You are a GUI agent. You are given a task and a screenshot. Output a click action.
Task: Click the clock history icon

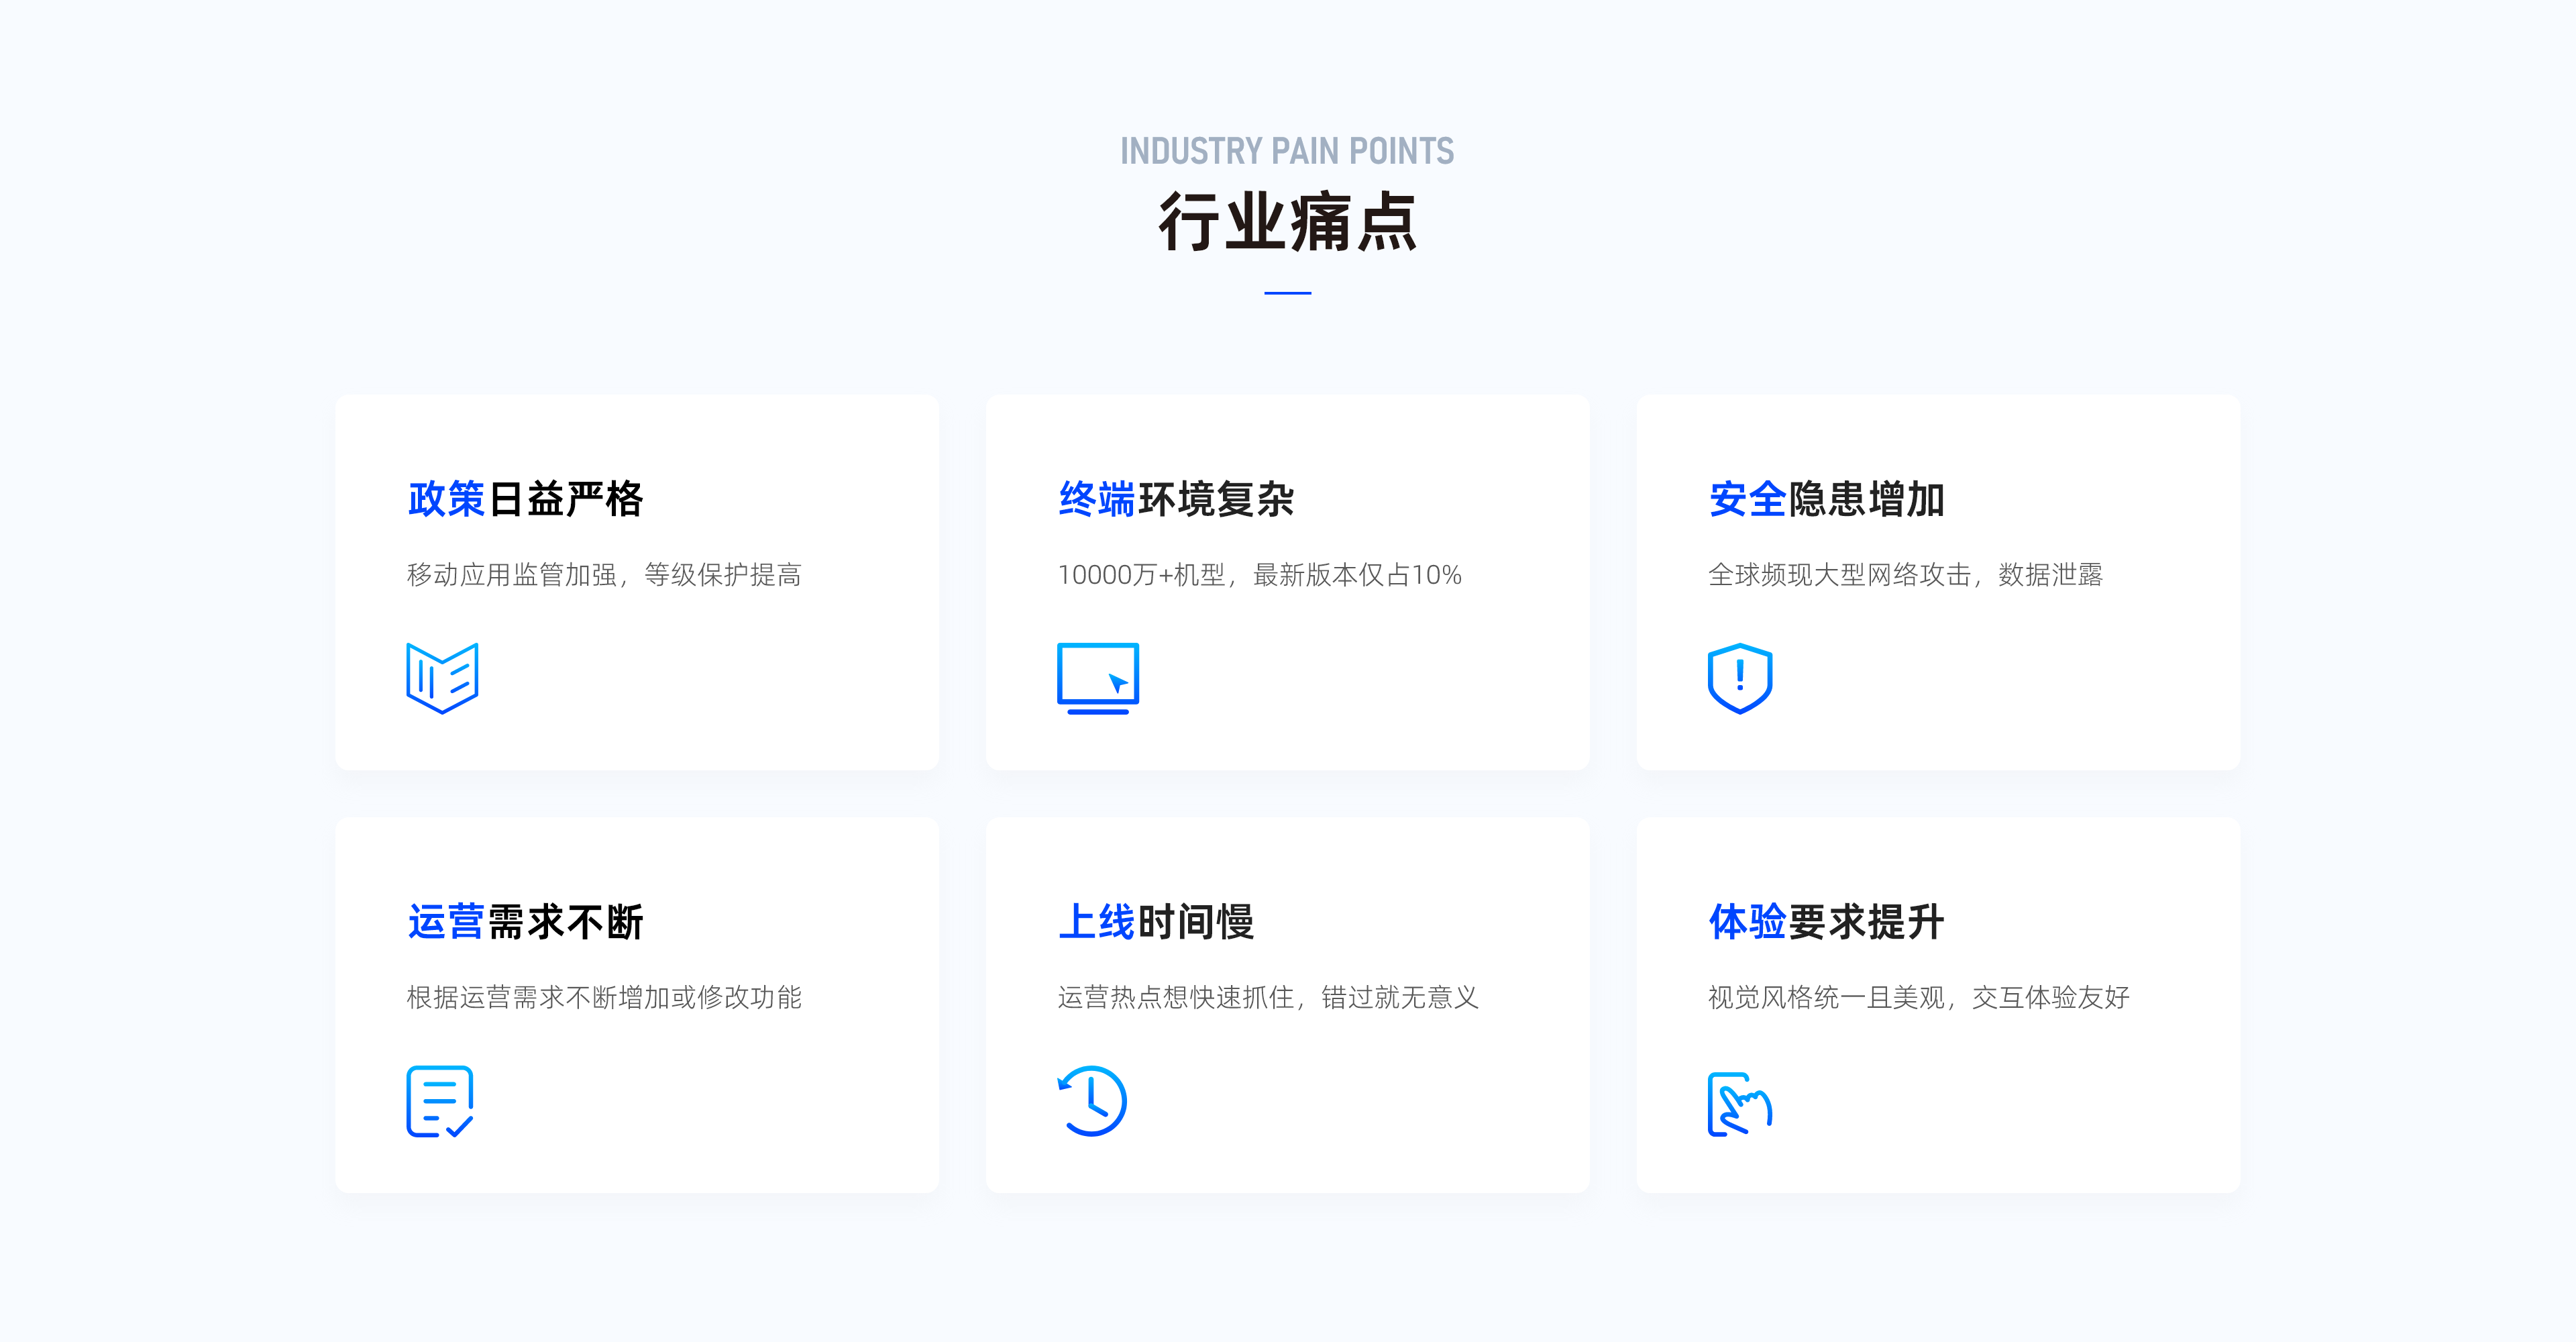tap(1092, 1101)
